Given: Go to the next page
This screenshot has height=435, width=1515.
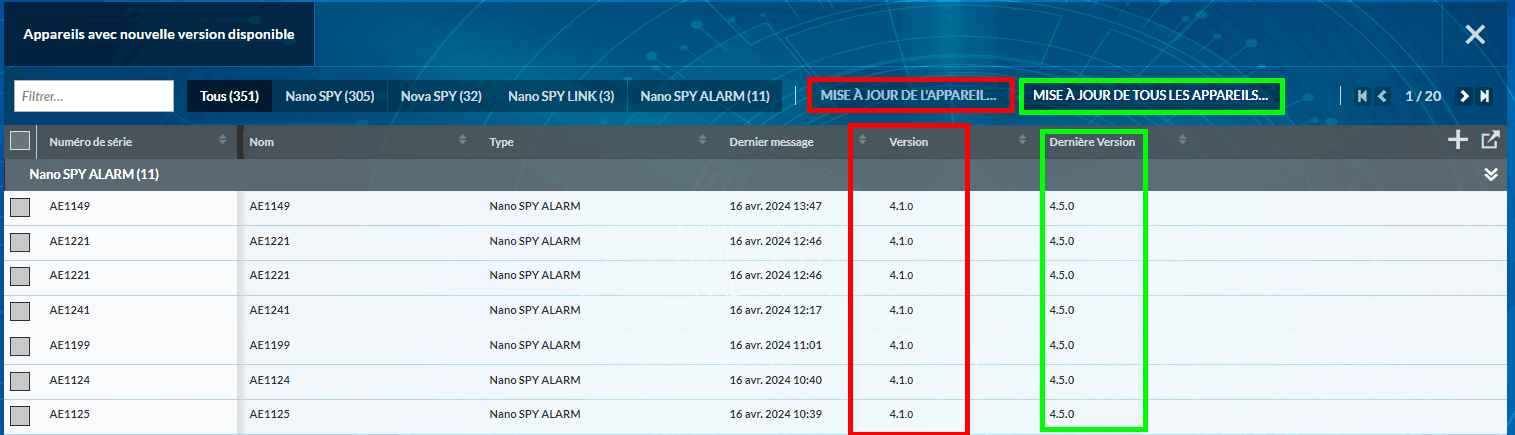Looking at the screenshot, I should pos(1464,96).
